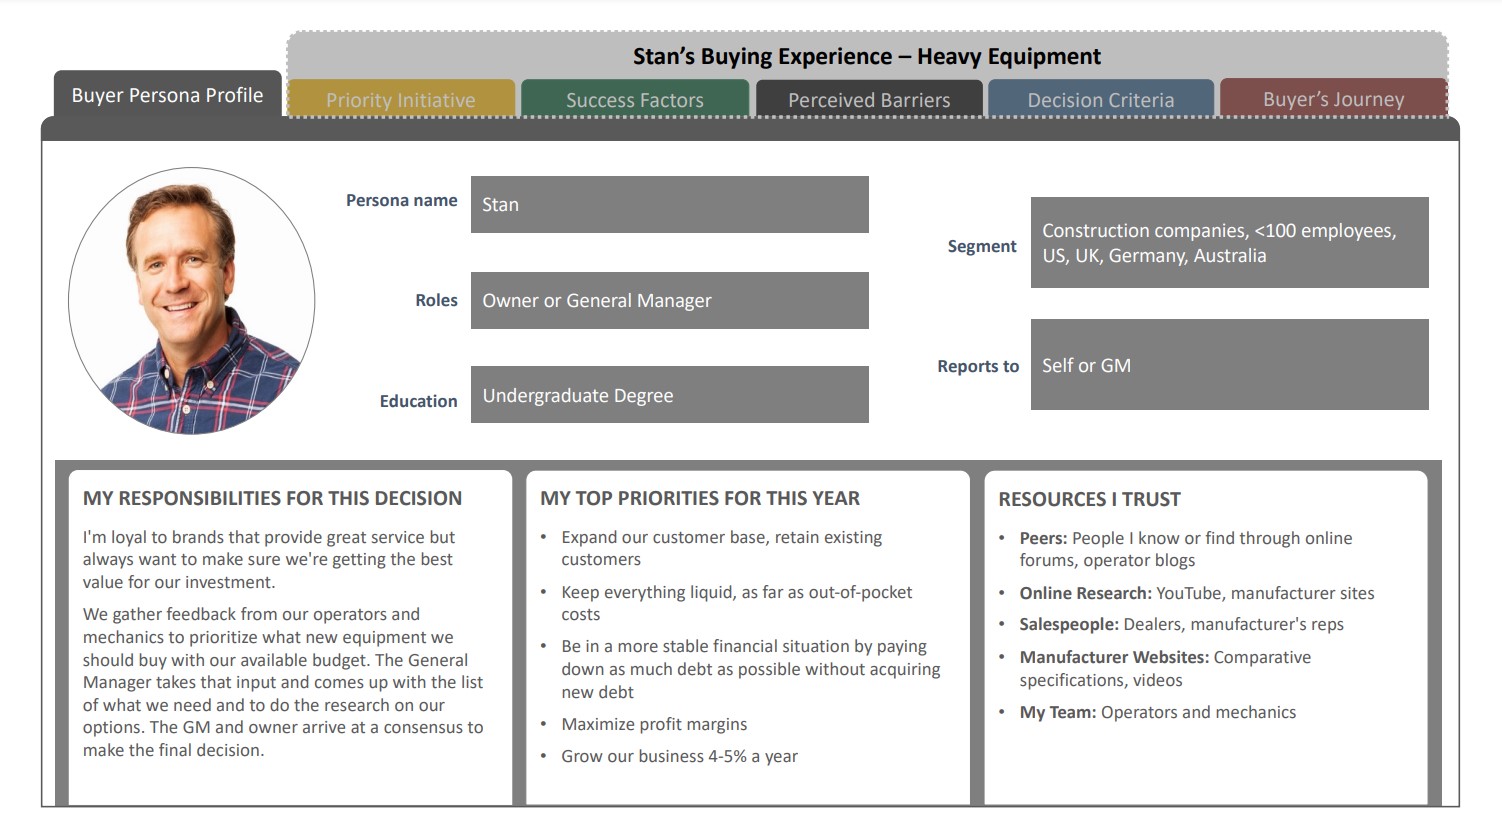Click the Reports to label
The image size is (1502, 818).
coord(978,366)
